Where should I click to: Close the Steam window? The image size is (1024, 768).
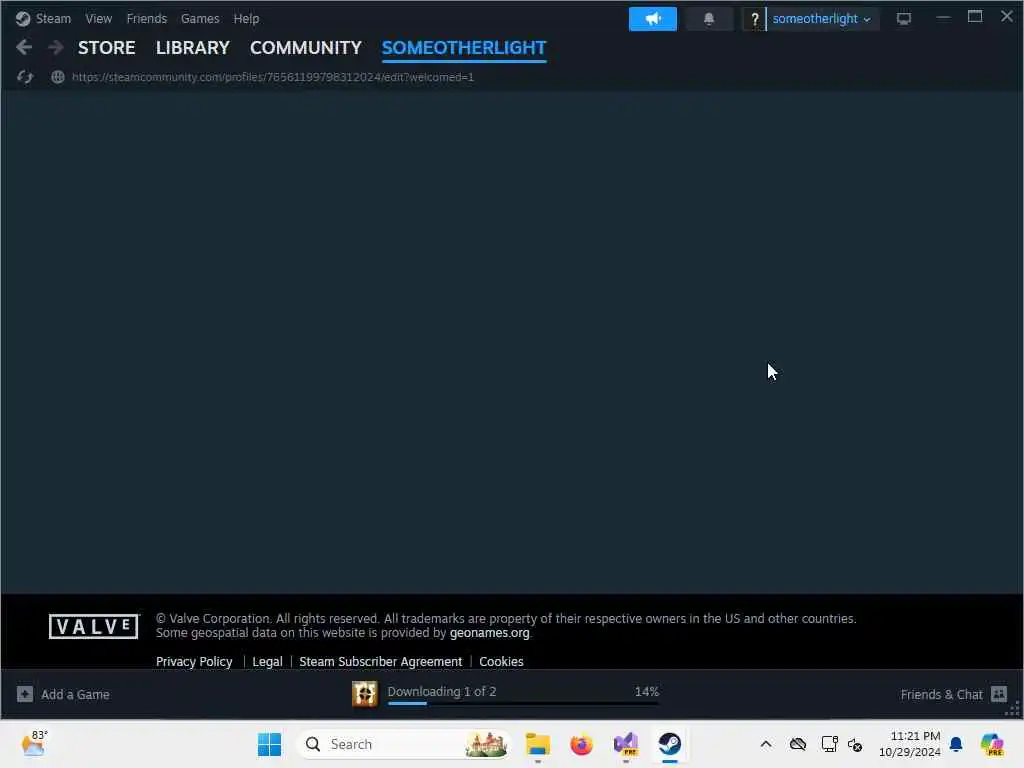coord(1006,16)
